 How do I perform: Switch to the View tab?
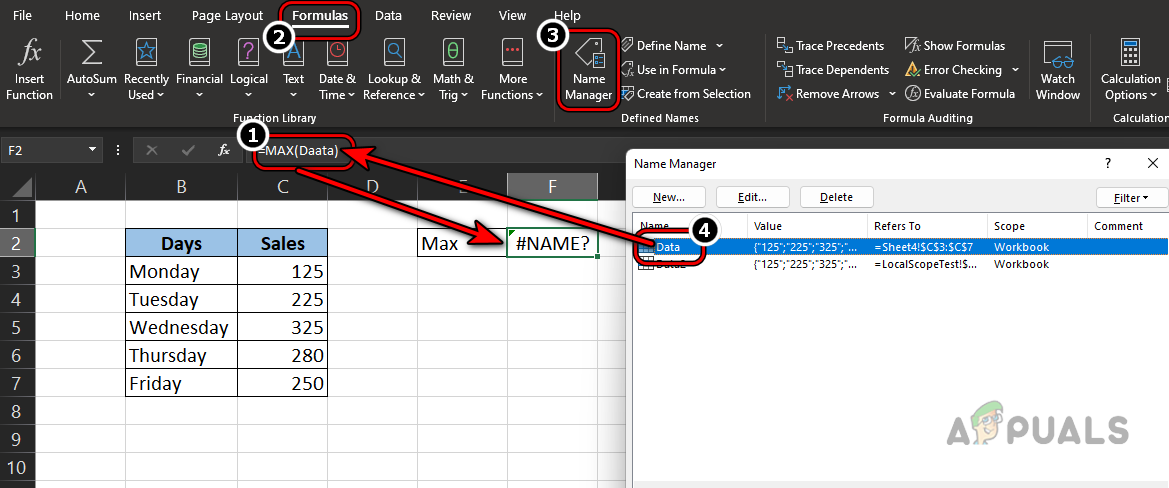point(512,15)
